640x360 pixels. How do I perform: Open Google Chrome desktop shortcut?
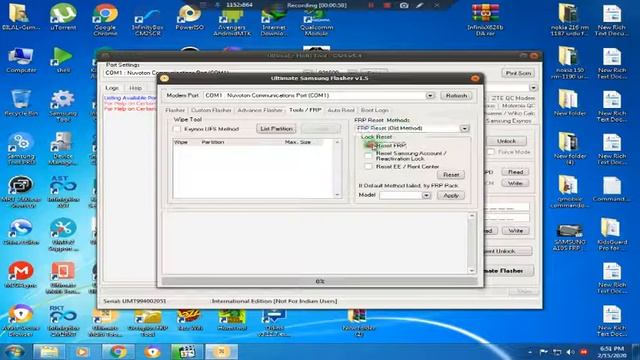pyautogui.click(x=105, y=19)
